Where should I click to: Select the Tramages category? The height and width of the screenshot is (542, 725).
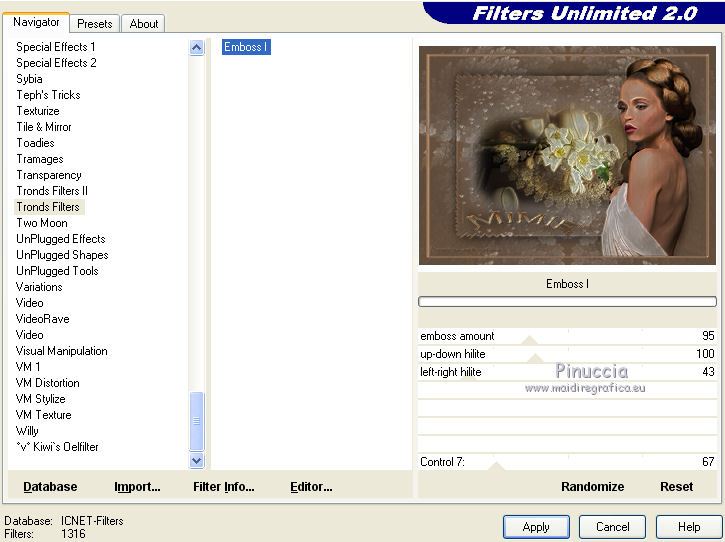[x=40, y=159]
